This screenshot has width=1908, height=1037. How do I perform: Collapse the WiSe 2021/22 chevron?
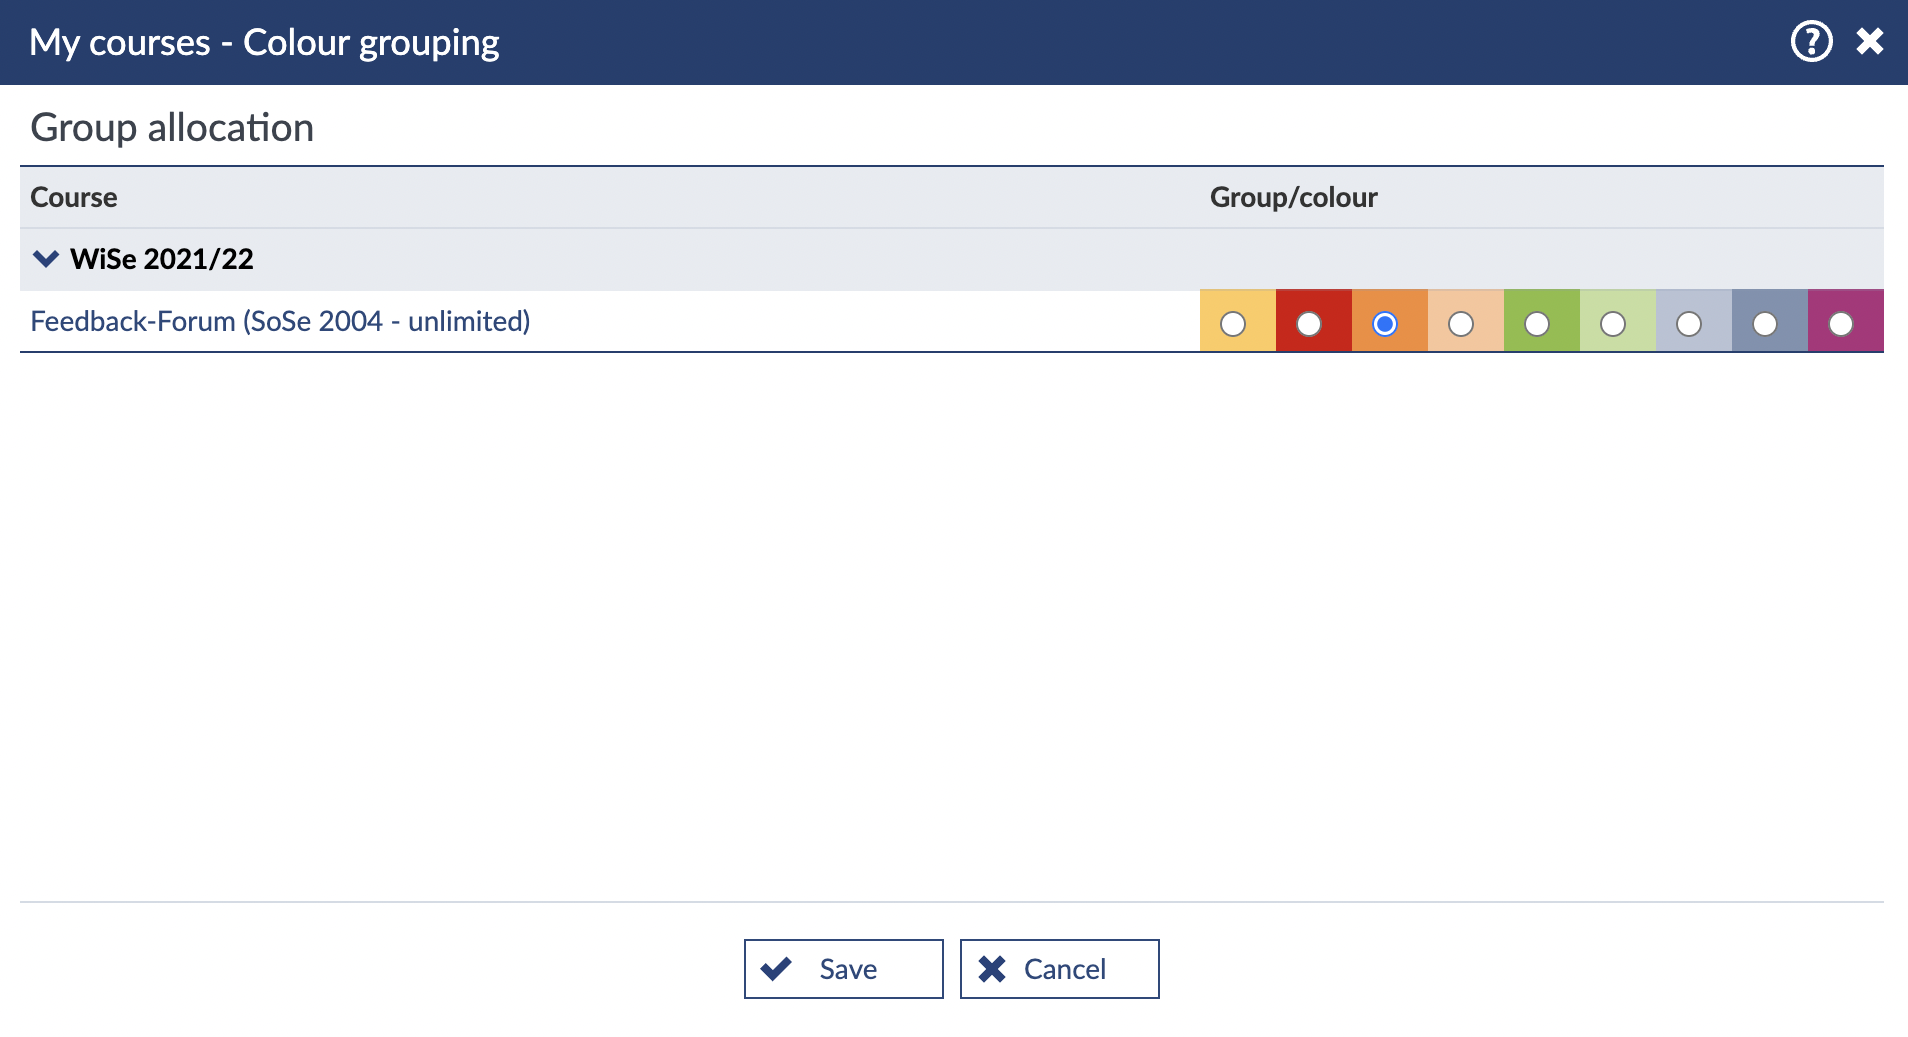pos(46,259)
